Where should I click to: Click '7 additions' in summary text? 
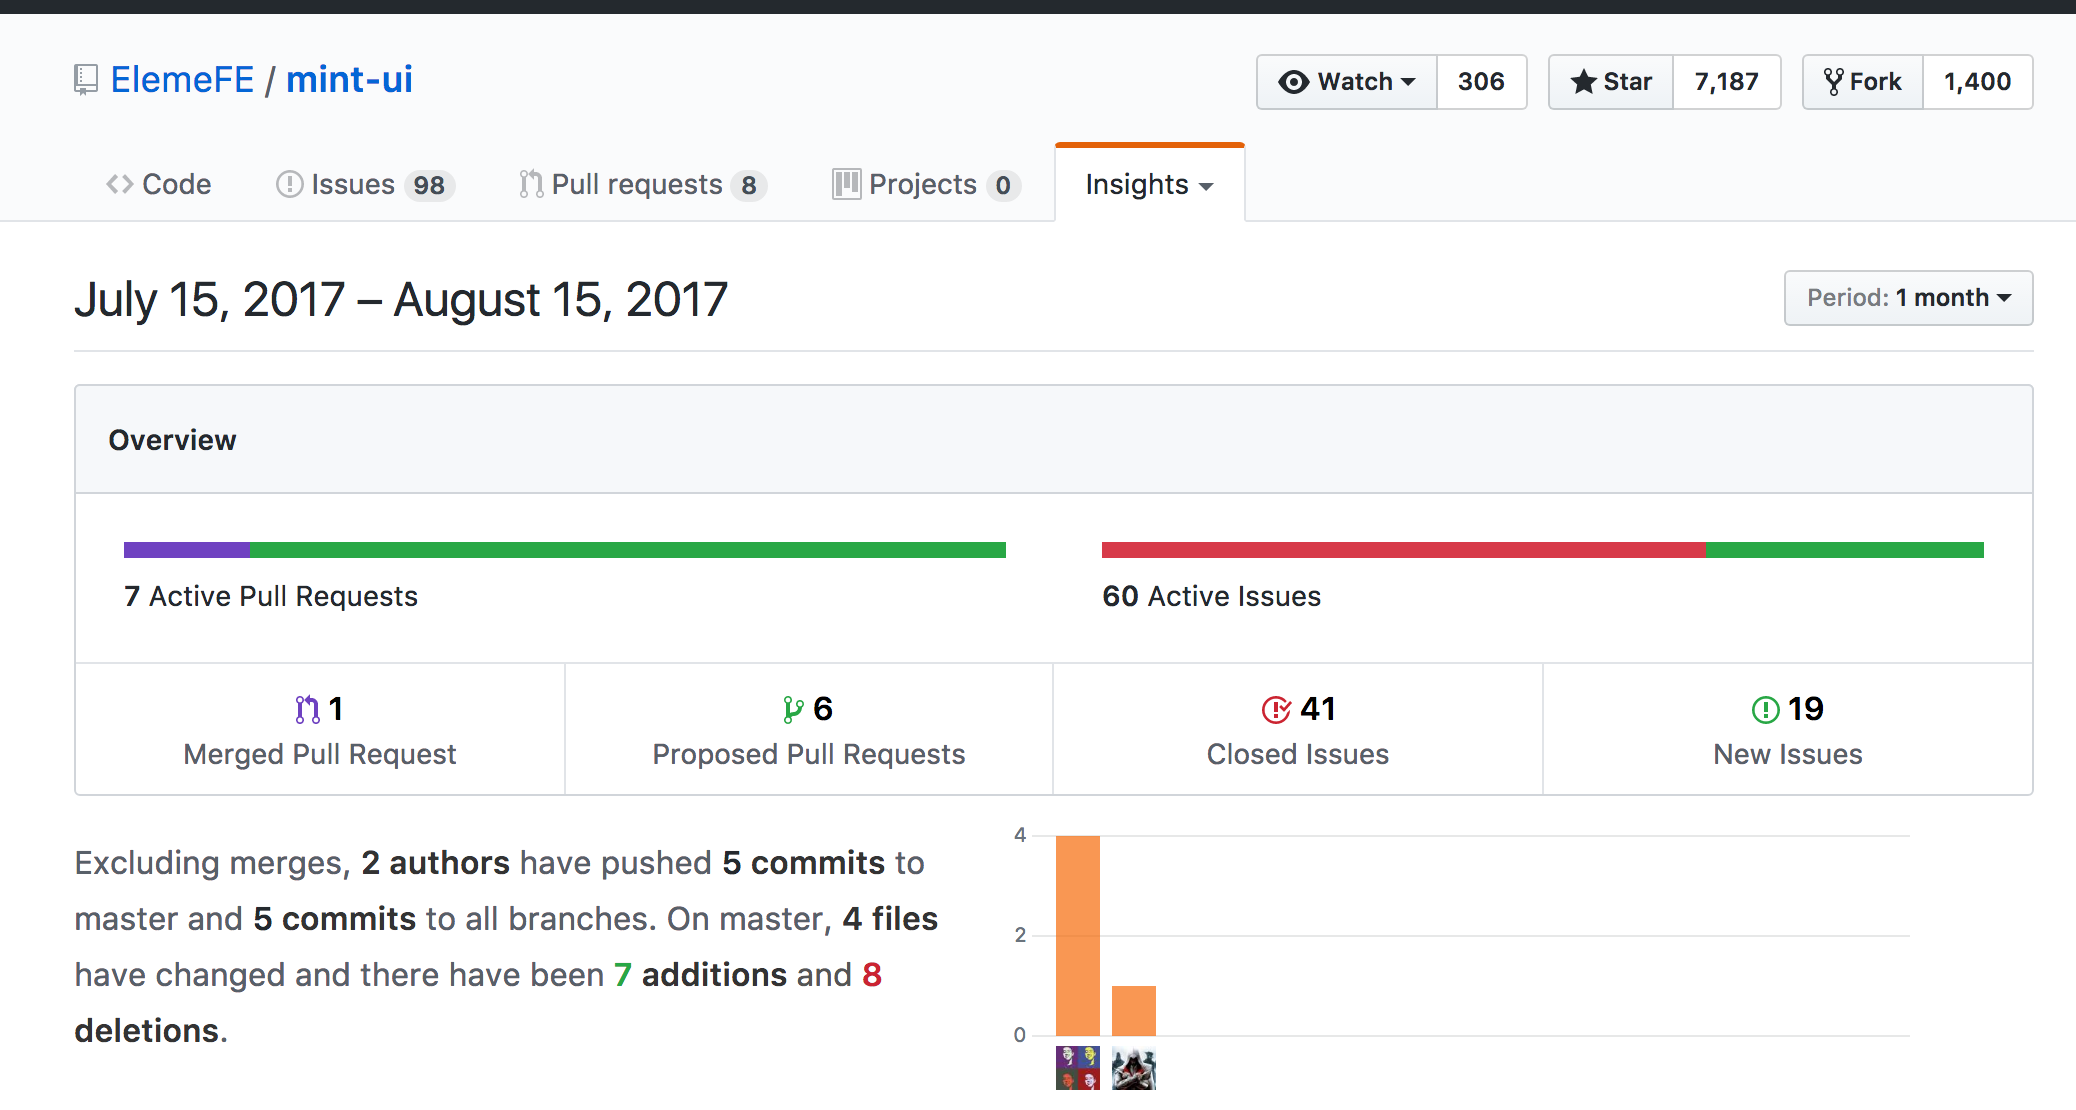coord(700,975)
